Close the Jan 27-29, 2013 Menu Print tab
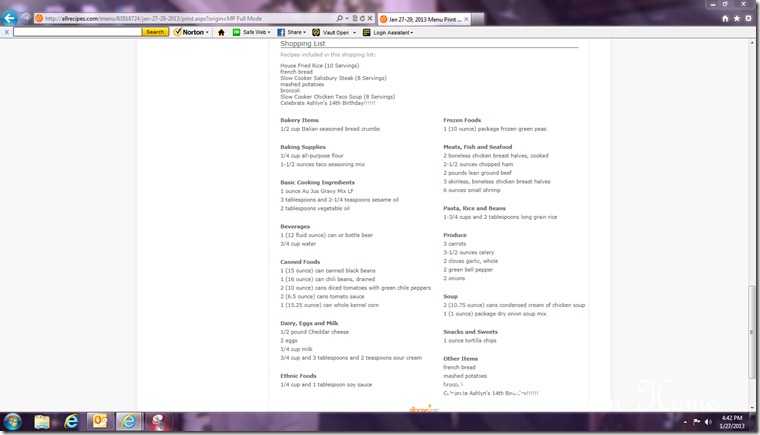The height and width of the screenshot is (435, 760). pyautogui.click(x=466, y=19)
